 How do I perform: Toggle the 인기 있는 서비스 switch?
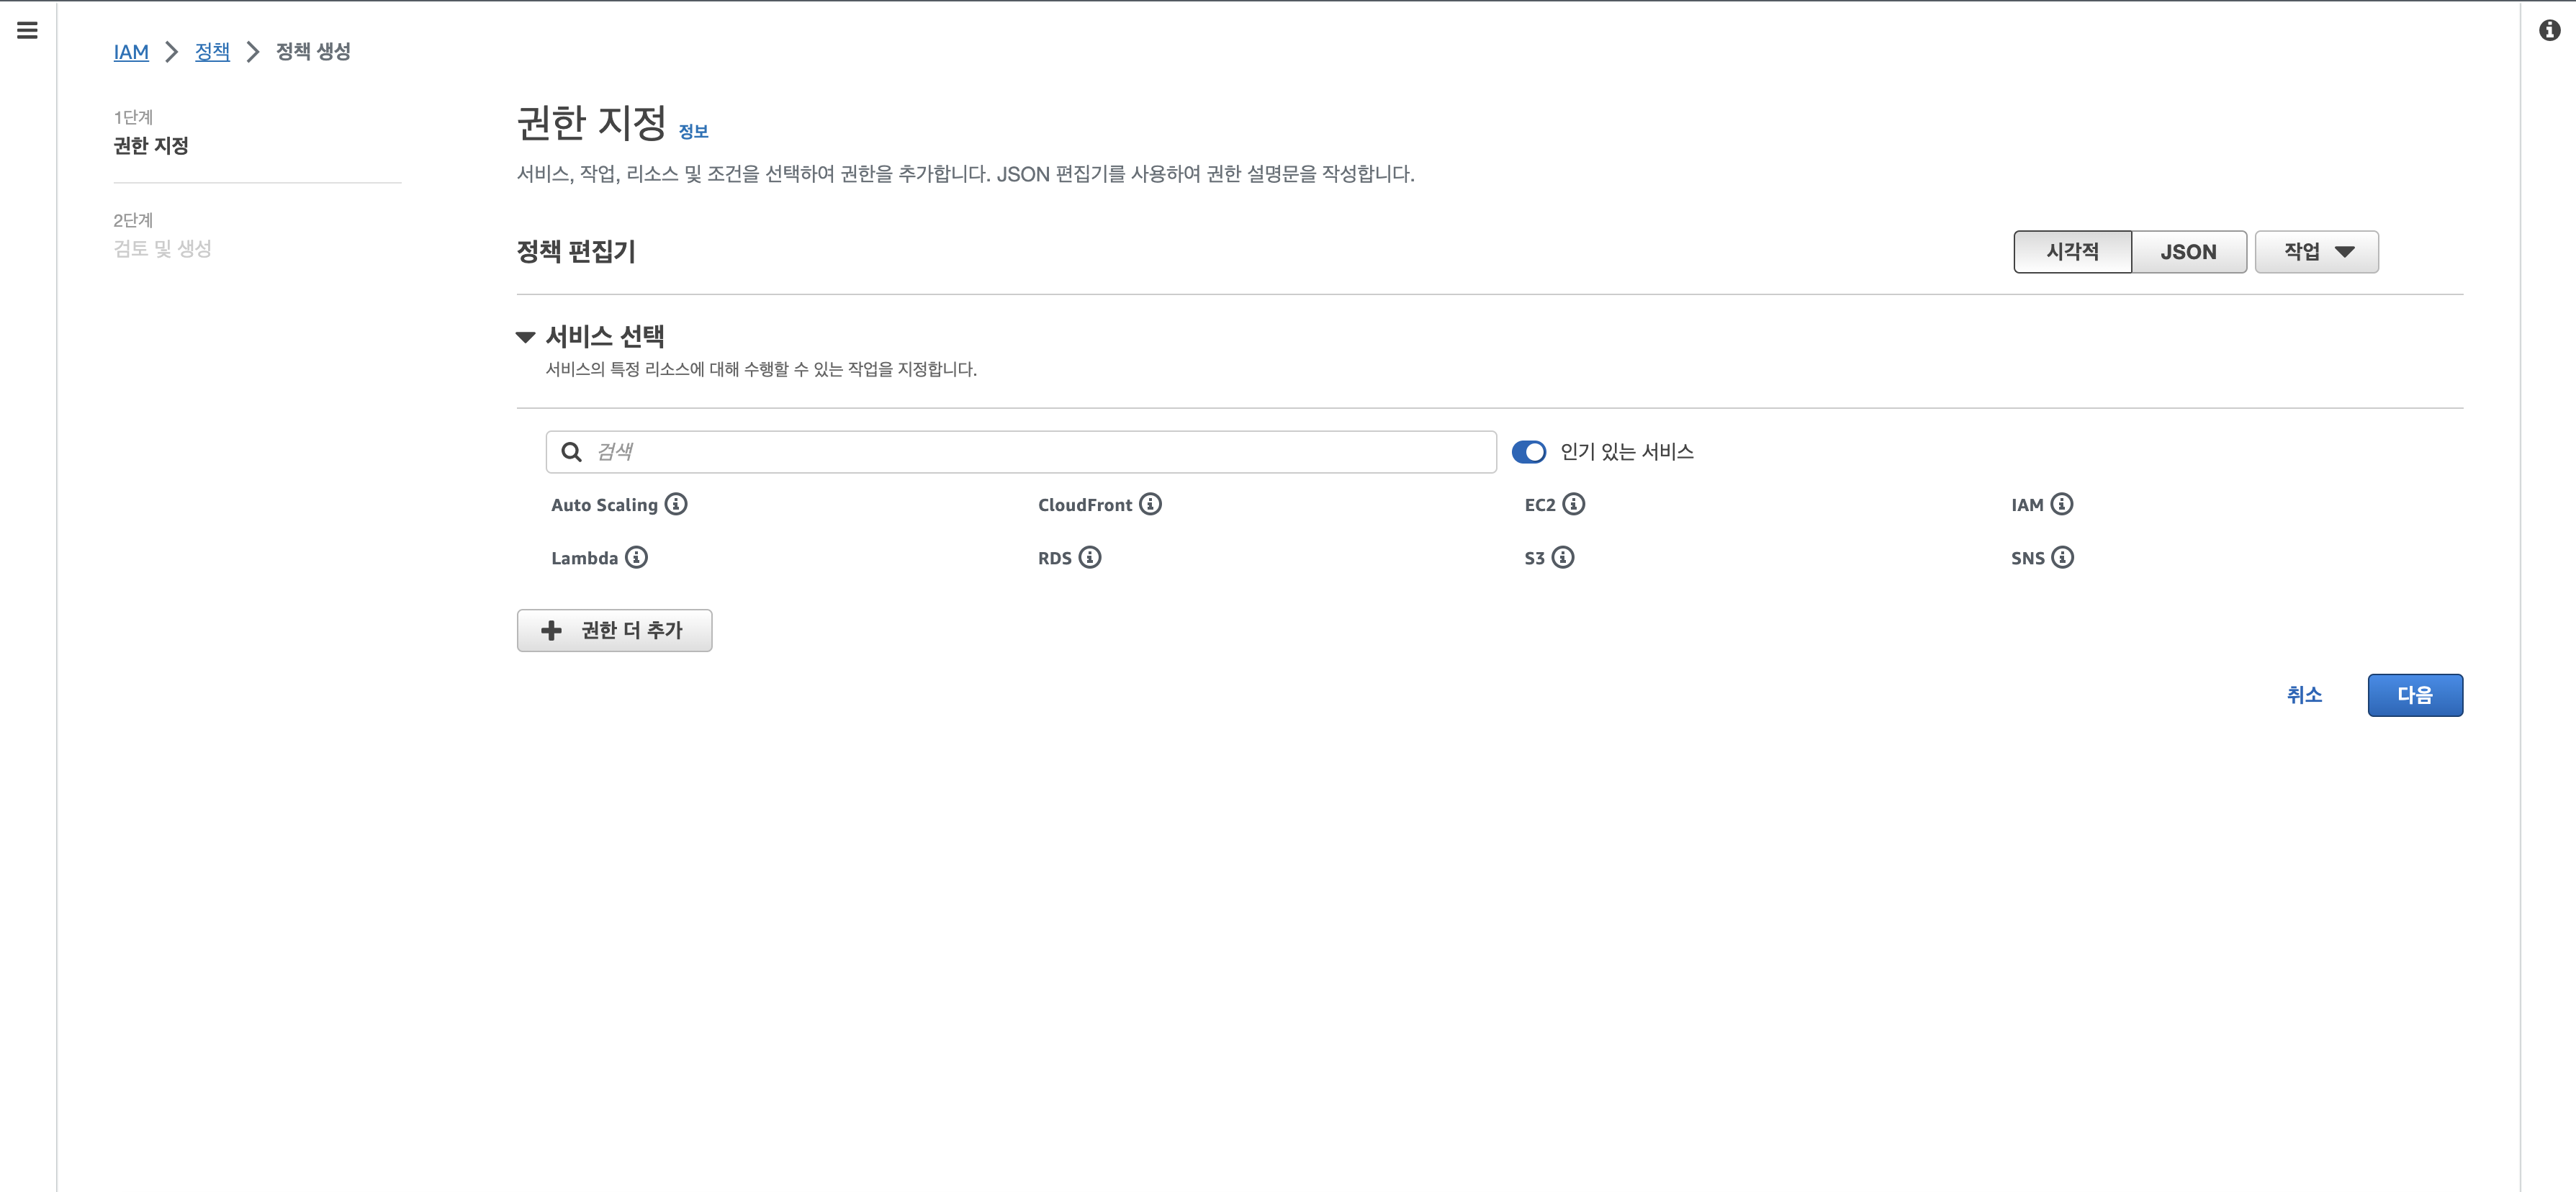[1528, 452]
